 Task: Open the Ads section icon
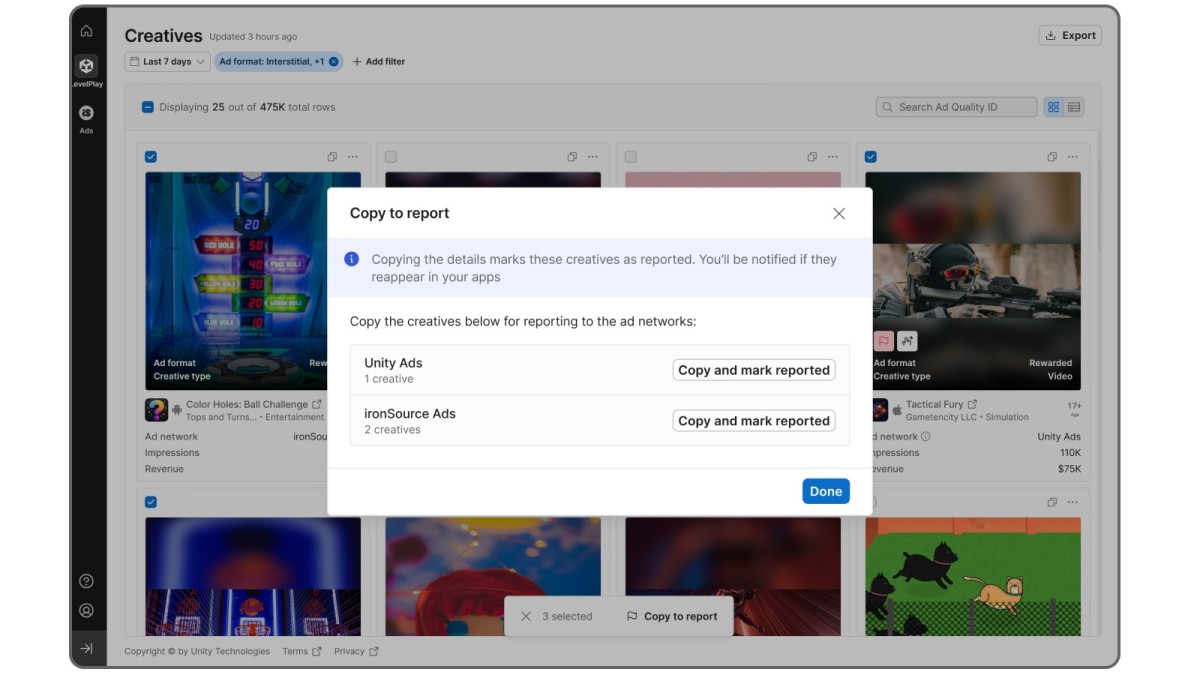click(87, 113)
